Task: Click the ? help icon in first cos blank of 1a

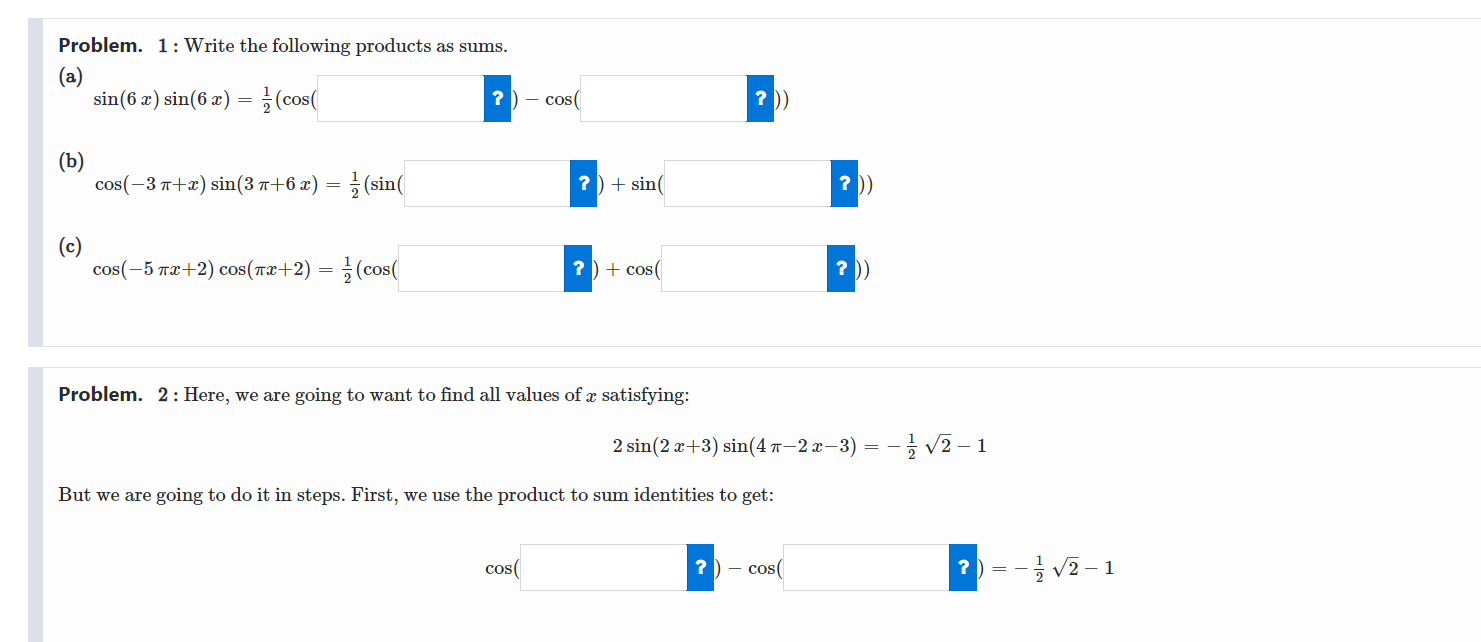Action: (496, 98)
